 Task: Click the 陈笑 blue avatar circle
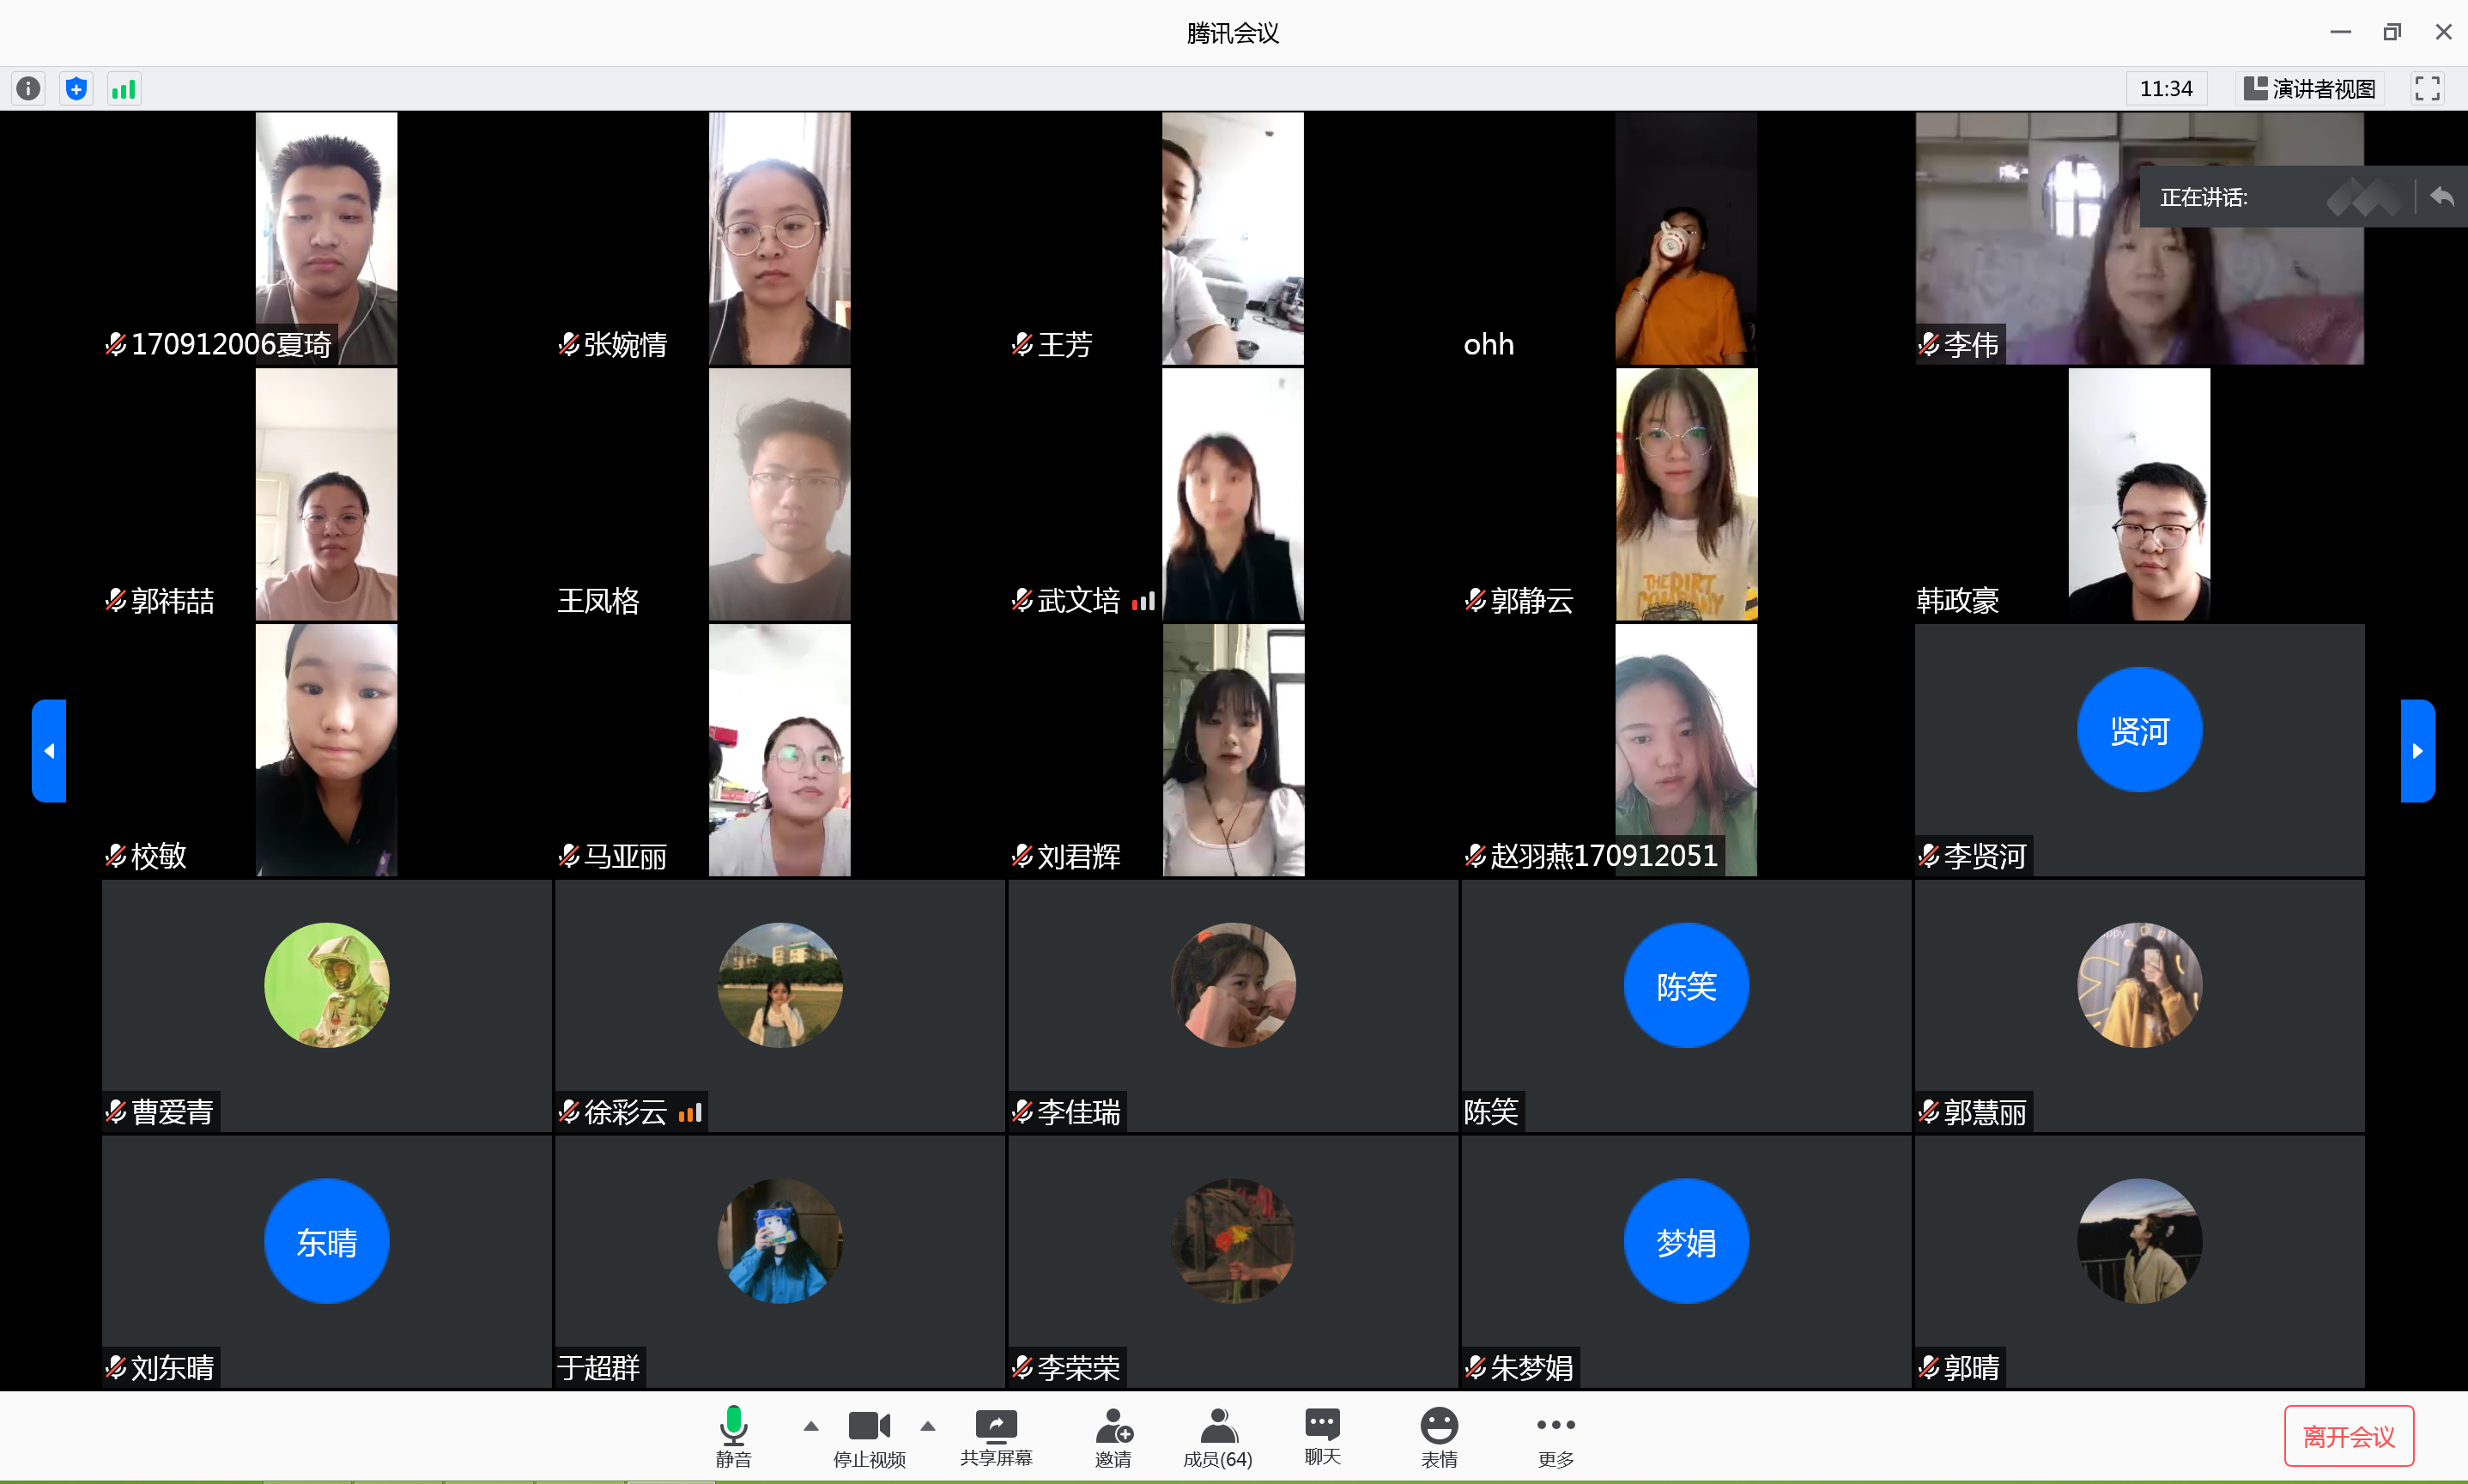click(1686, 985)
